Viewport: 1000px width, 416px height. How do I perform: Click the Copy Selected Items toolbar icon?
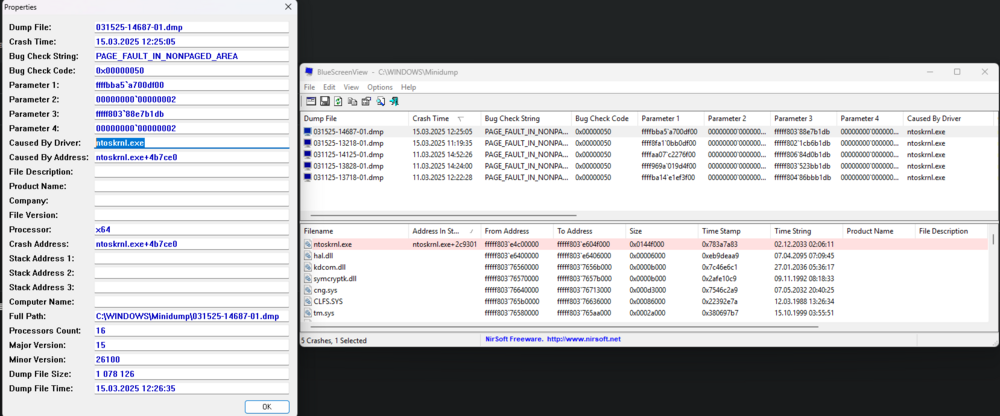click(x=353, y=101)
